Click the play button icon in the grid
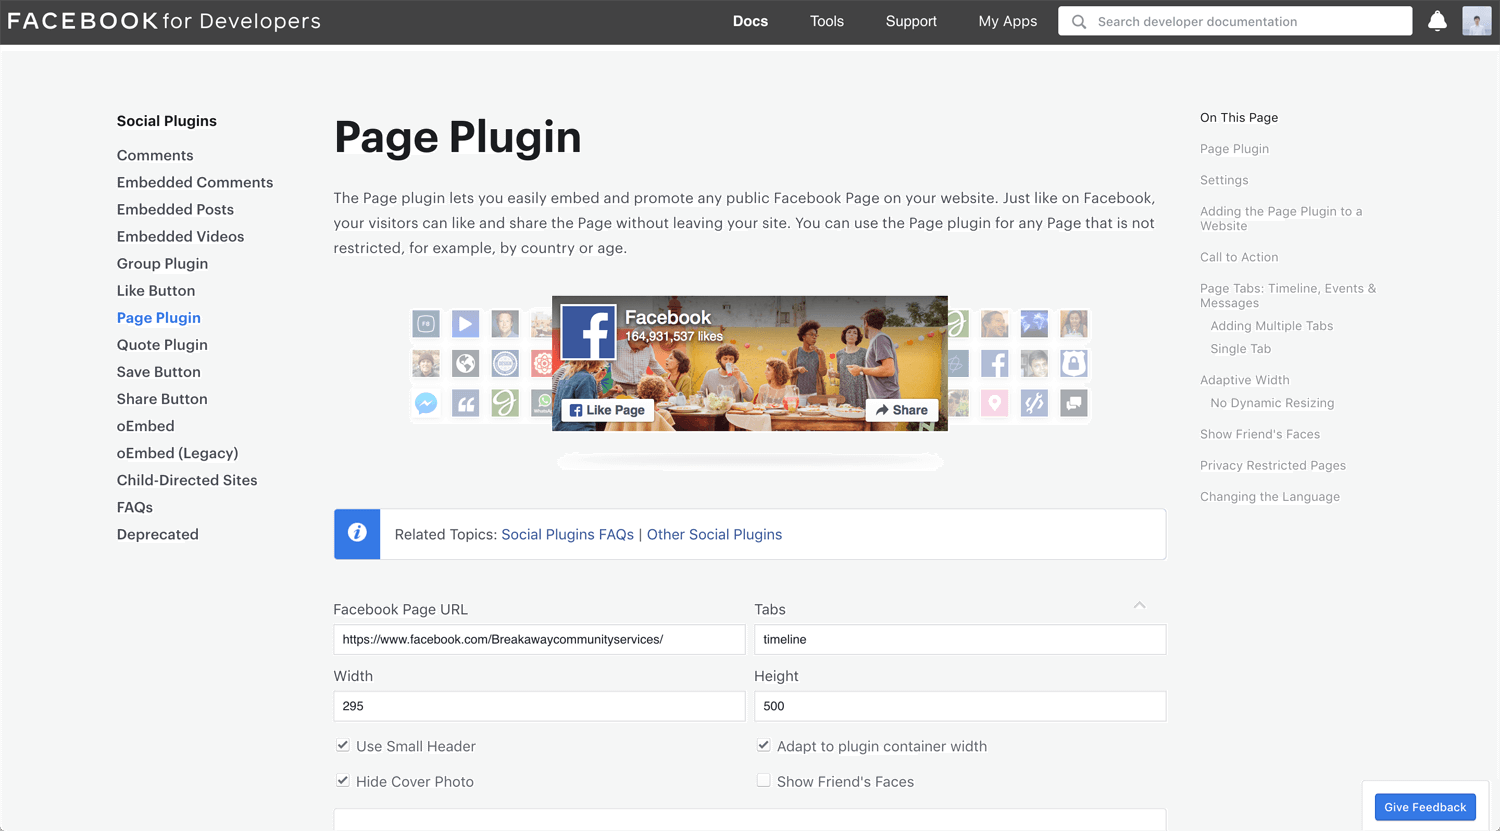 pos(465,324)
